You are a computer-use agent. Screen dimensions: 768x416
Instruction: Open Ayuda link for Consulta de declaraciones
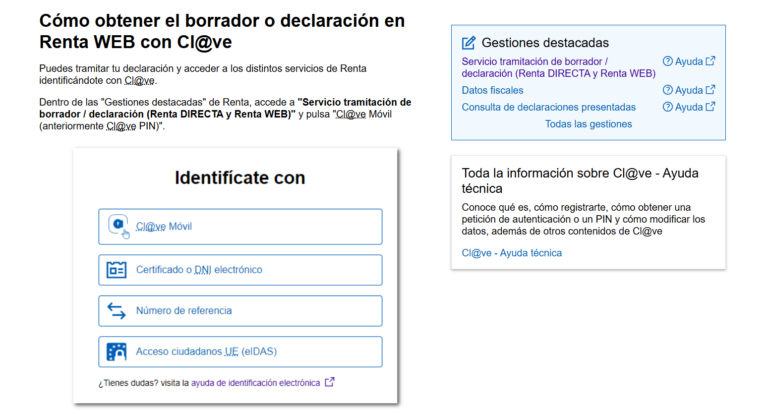[689, 107]
